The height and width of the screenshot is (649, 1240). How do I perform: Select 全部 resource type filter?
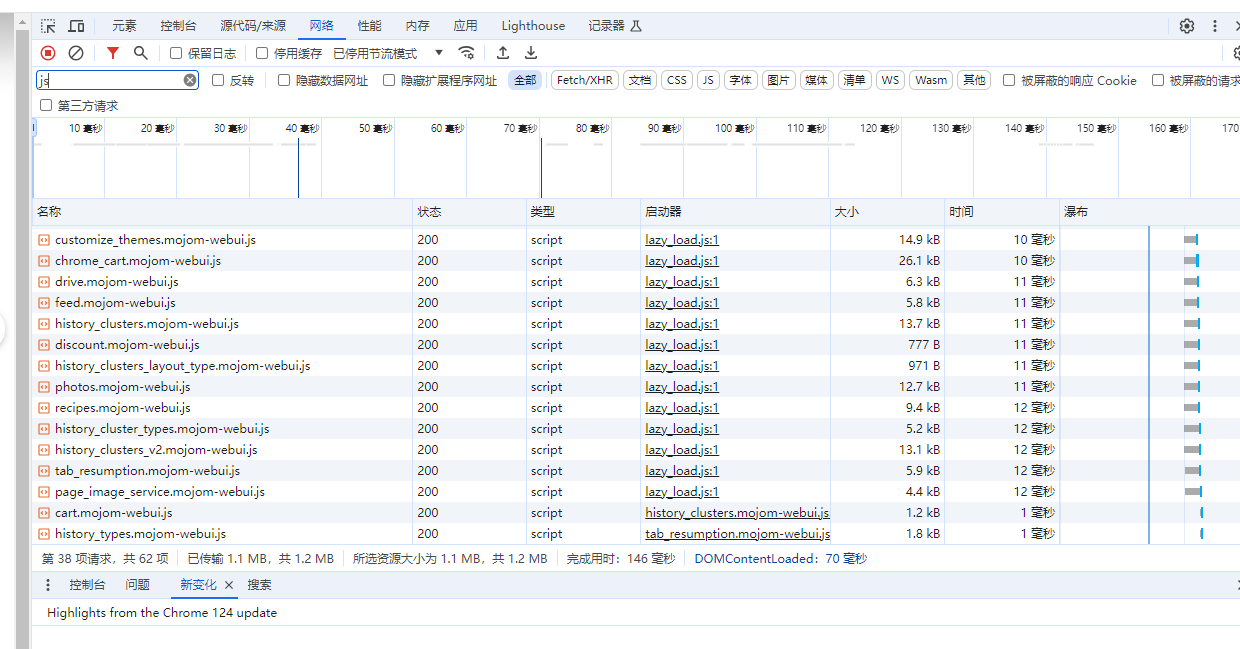tap(525, 80)
